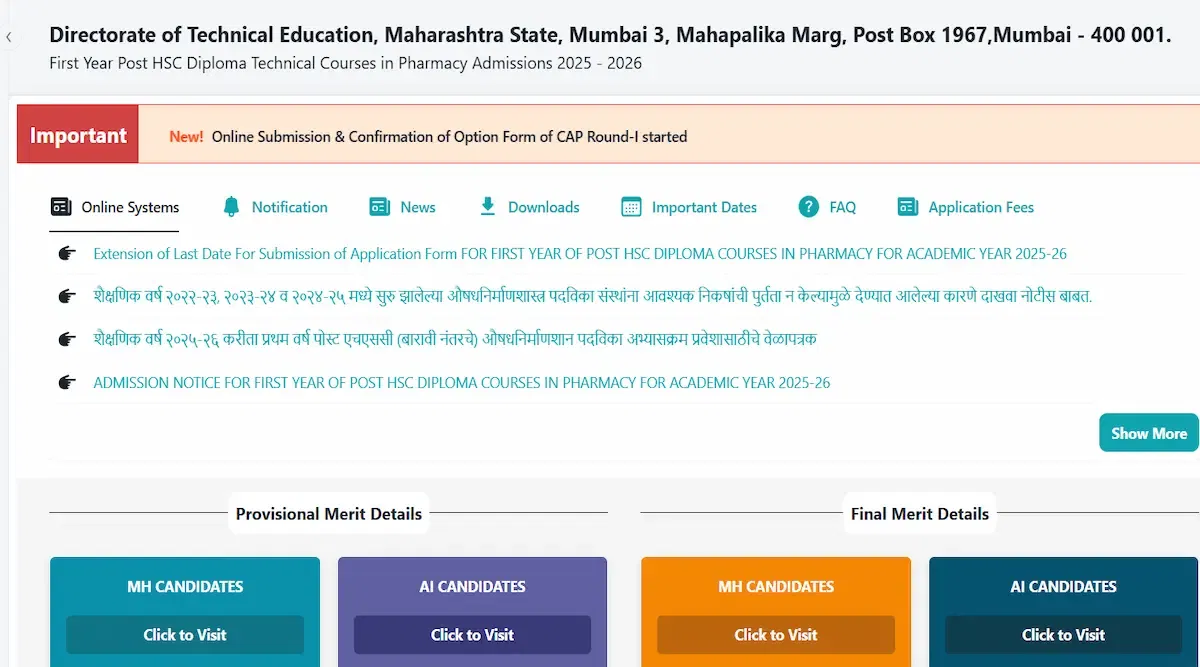Visit Final Merit MH Candidates page
Viewport: 1200px width, 667px height.
(x=776, y=635)
